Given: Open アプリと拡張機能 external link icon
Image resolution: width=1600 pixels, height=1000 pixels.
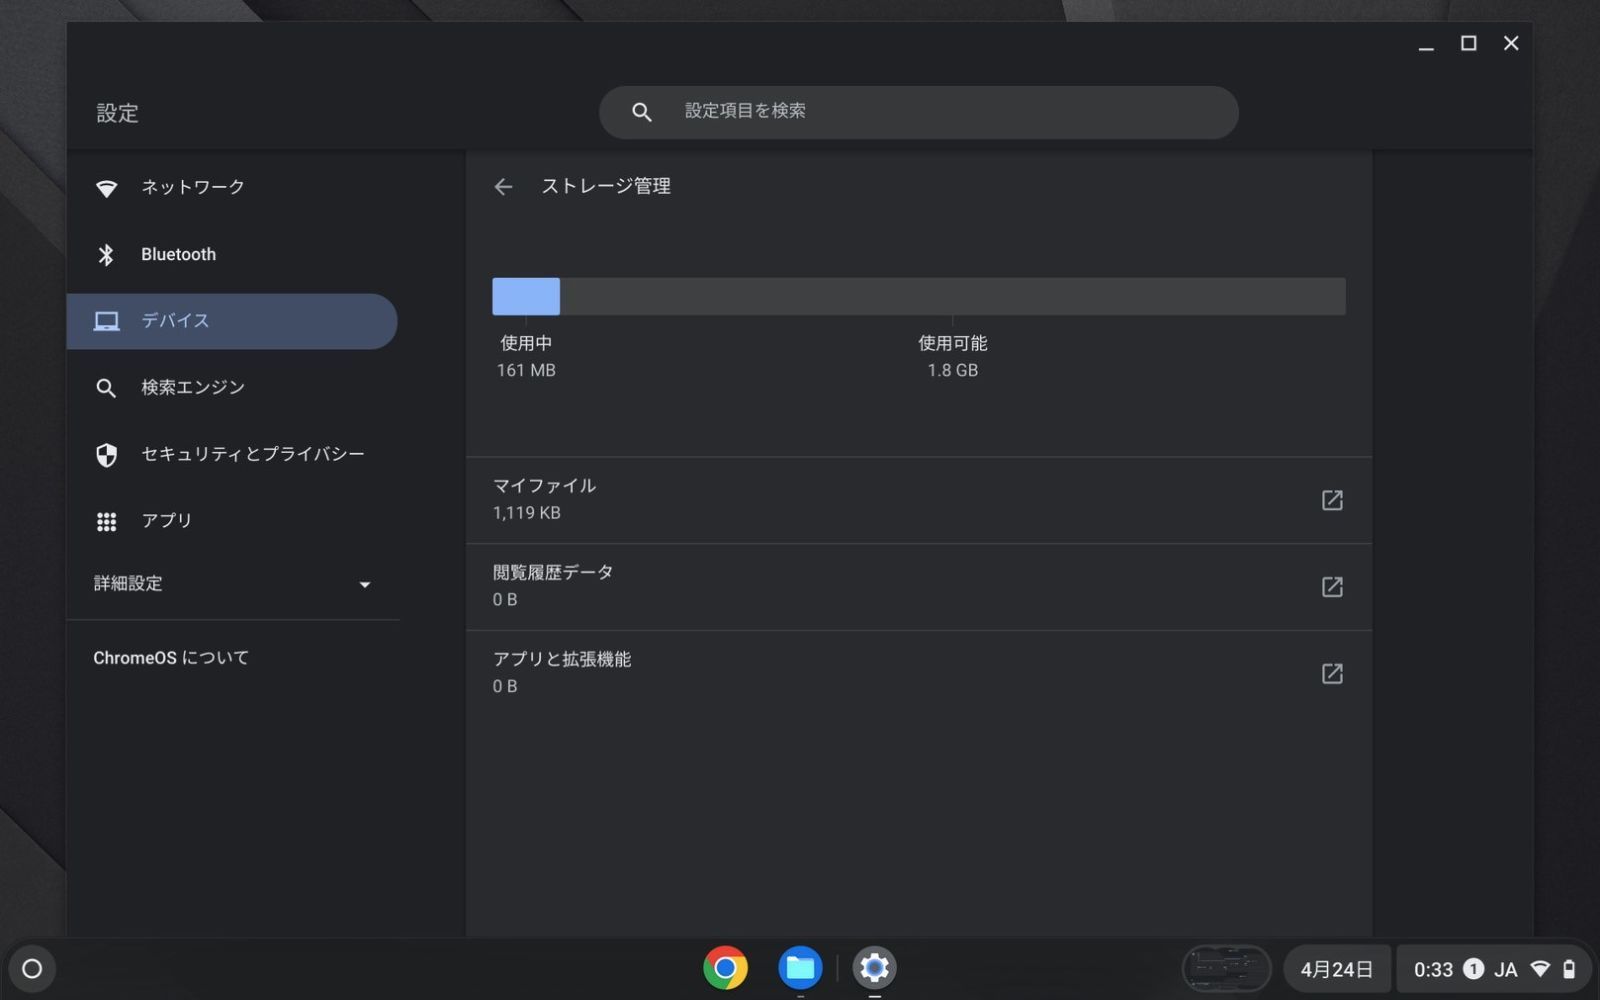Looking at the screenshot, I should (x=1332, y=674).
